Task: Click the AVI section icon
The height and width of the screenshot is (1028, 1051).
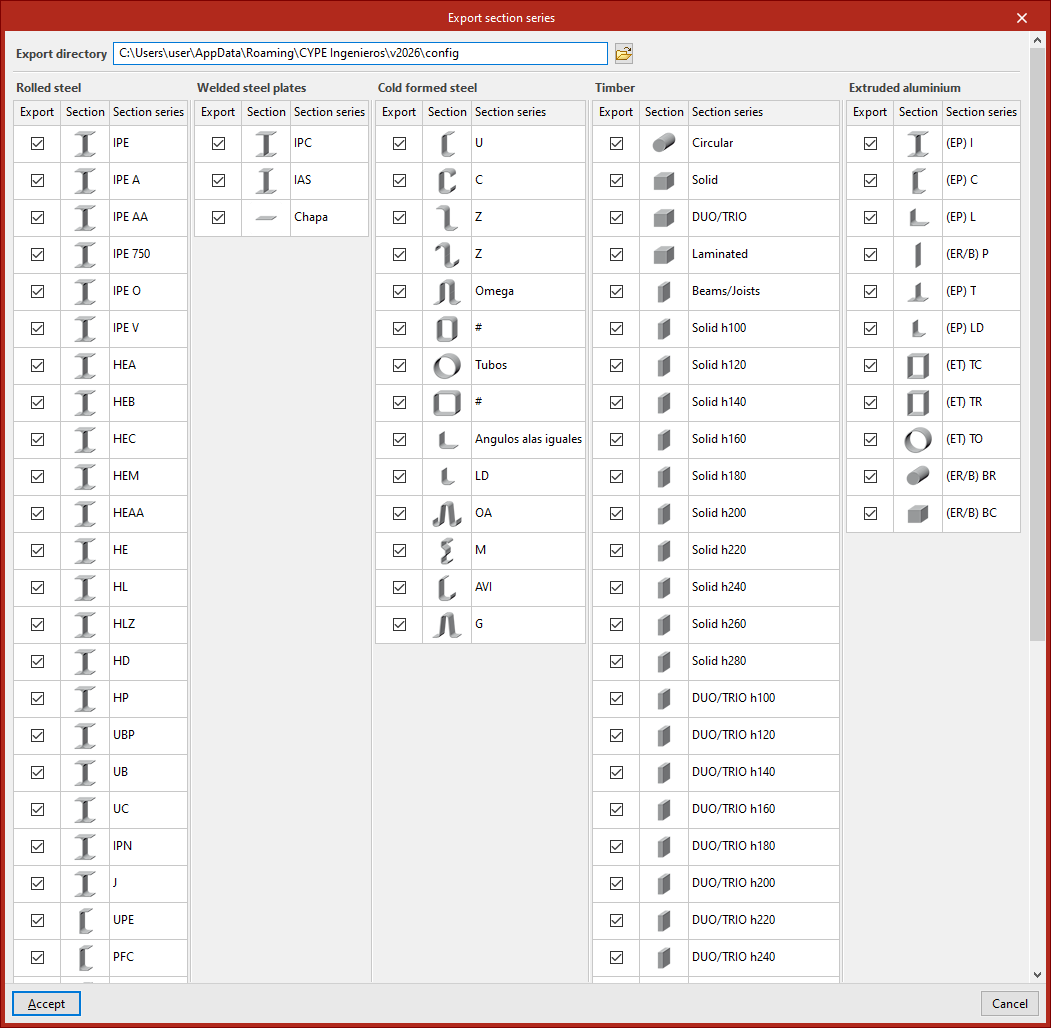Action: [447, 588]
